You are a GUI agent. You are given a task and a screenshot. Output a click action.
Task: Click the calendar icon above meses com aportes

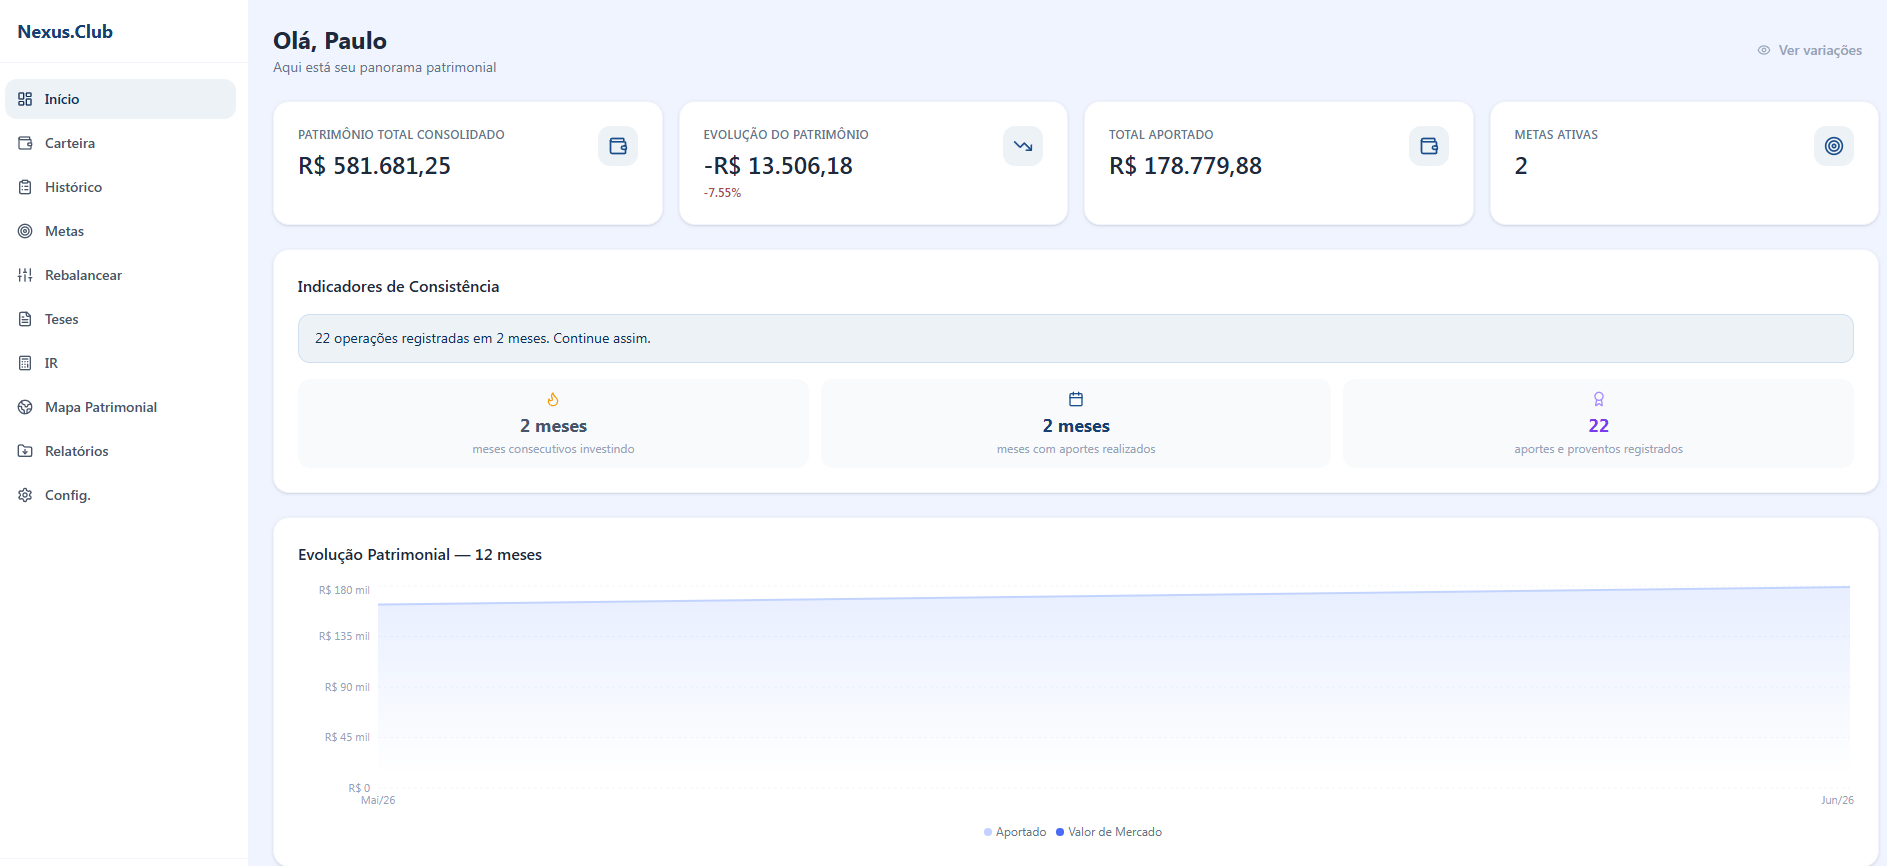coord(1076,399)
